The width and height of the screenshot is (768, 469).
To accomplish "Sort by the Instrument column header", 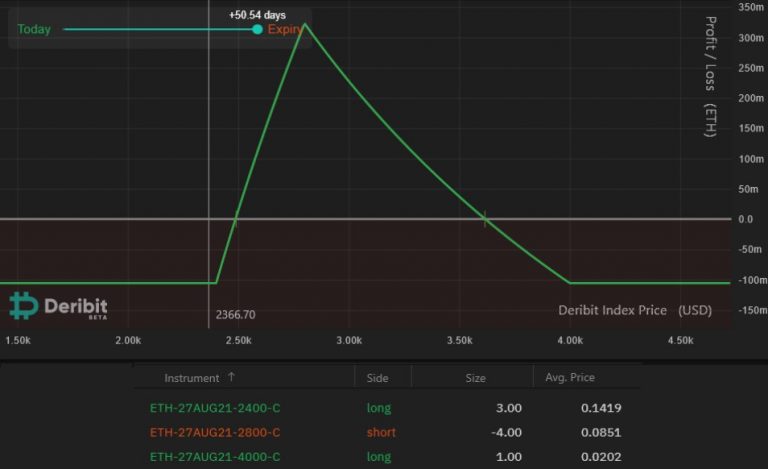I will 192,378.
